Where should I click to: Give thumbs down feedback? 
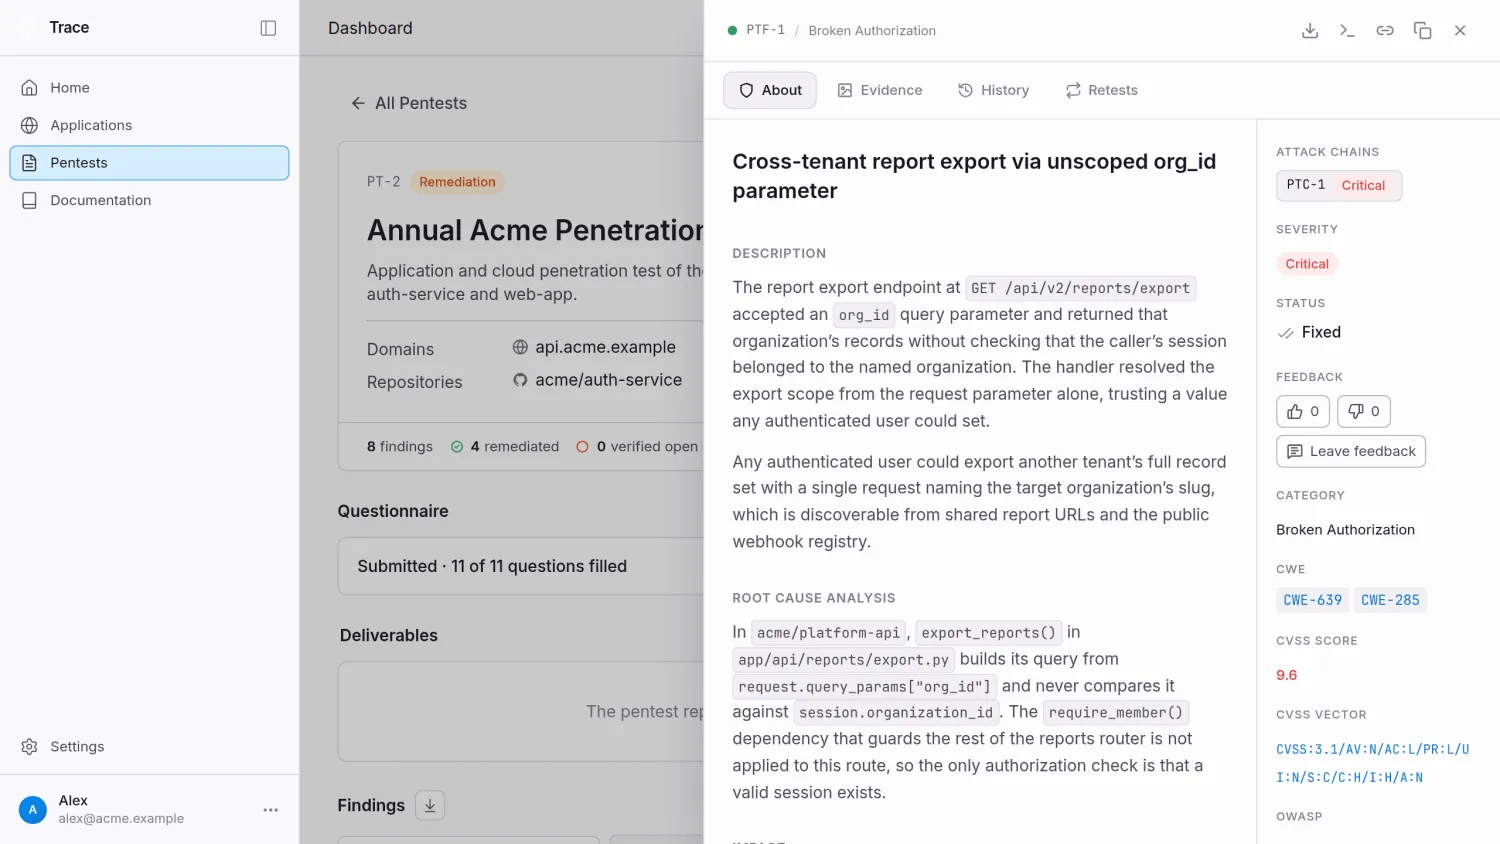[x=1364, y=411]
